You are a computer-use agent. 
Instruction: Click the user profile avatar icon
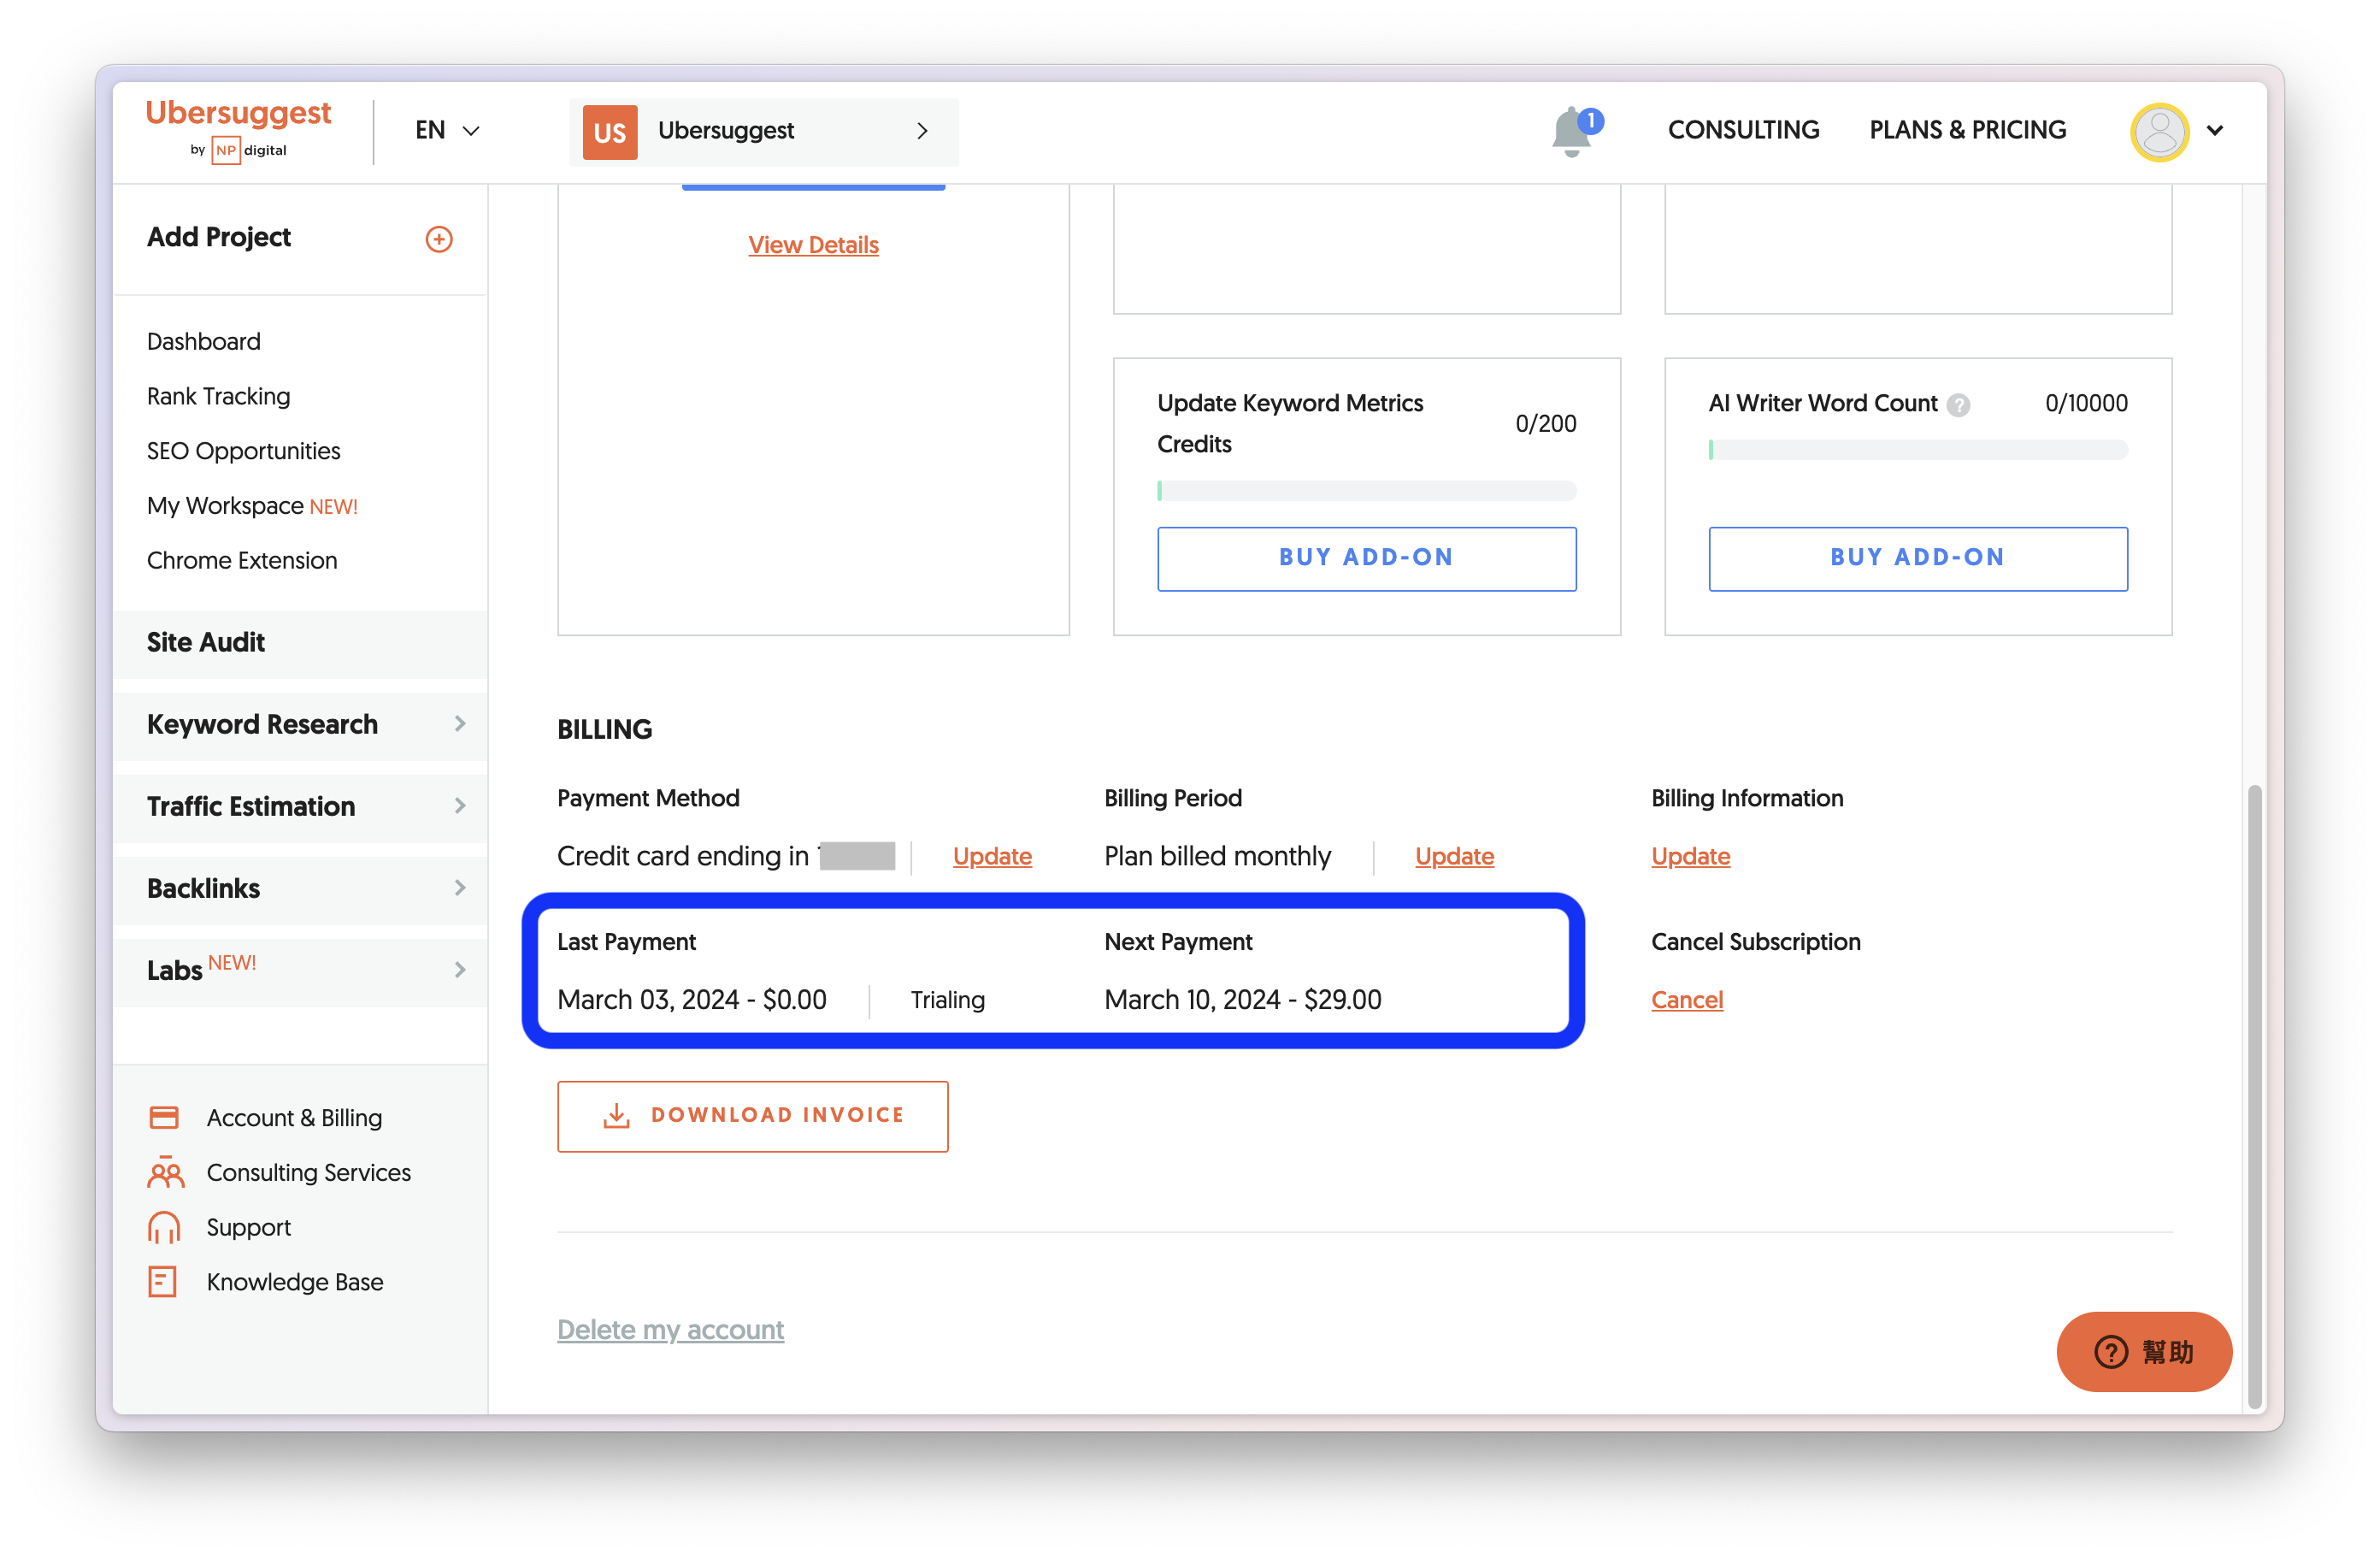(2159, 131)
